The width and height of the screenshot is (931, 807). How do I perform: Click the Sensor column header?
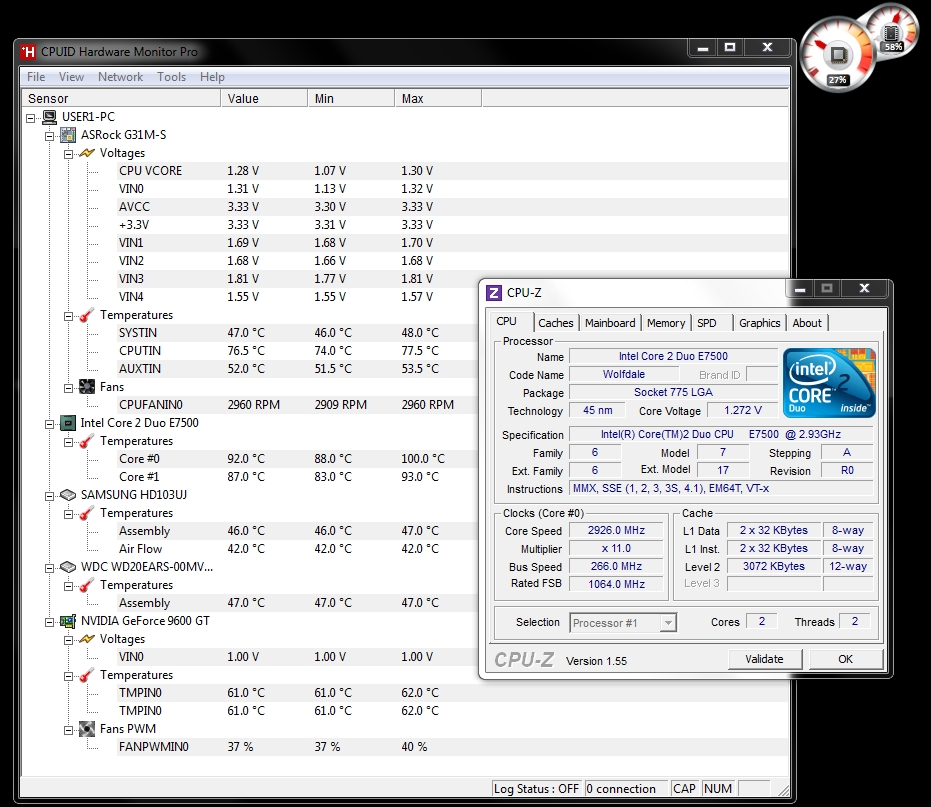(121, 98)
